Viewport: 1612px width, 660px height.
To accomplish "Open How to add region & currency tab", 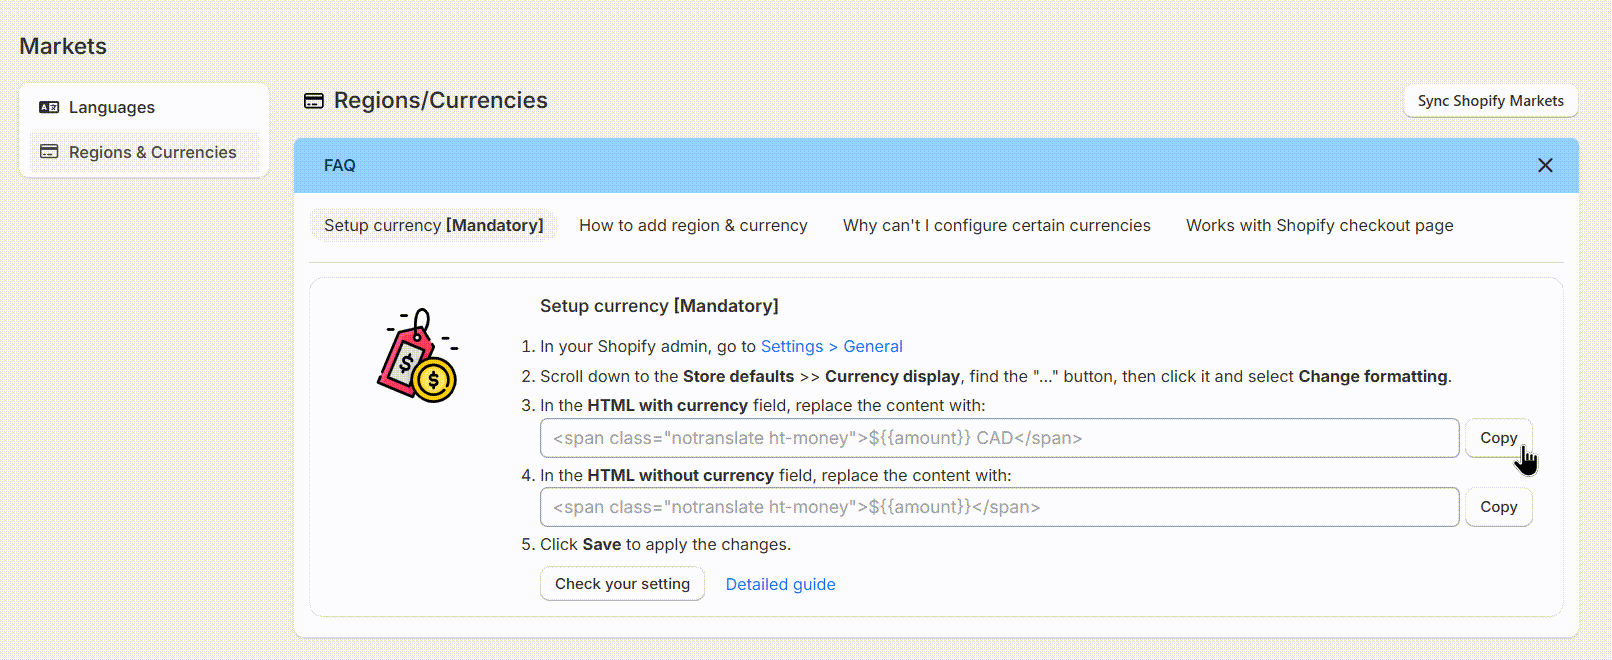I will click(x=693, y=225).
